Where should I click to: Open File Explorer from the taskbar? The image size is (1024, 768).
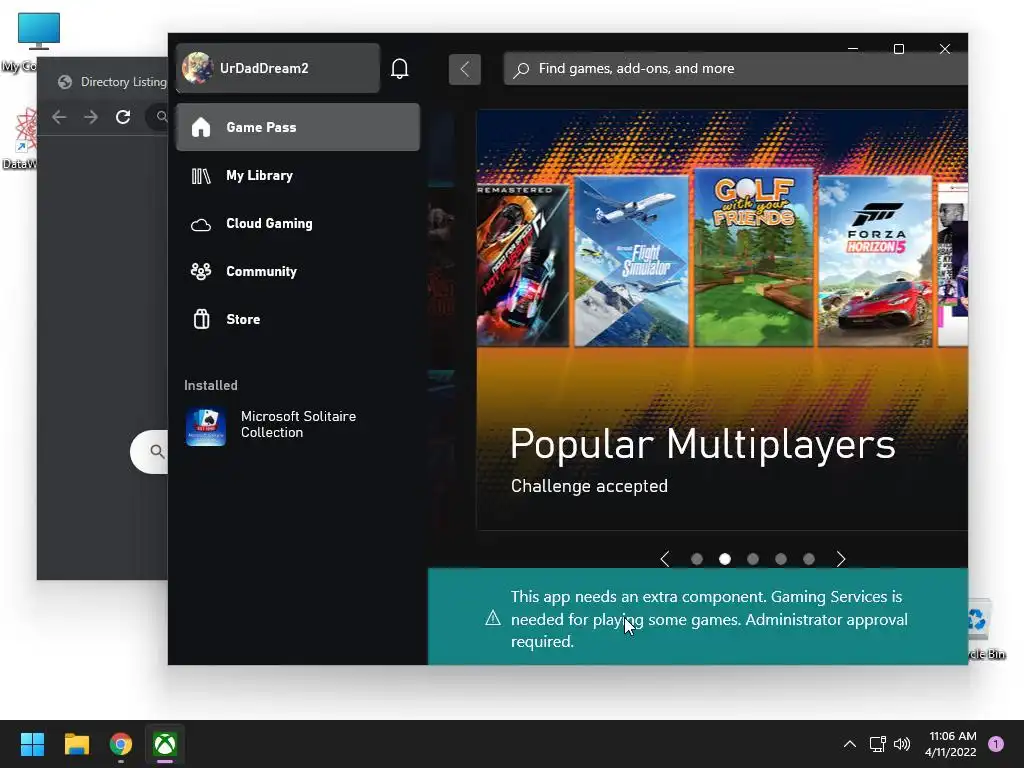click(x=76, y=744)
